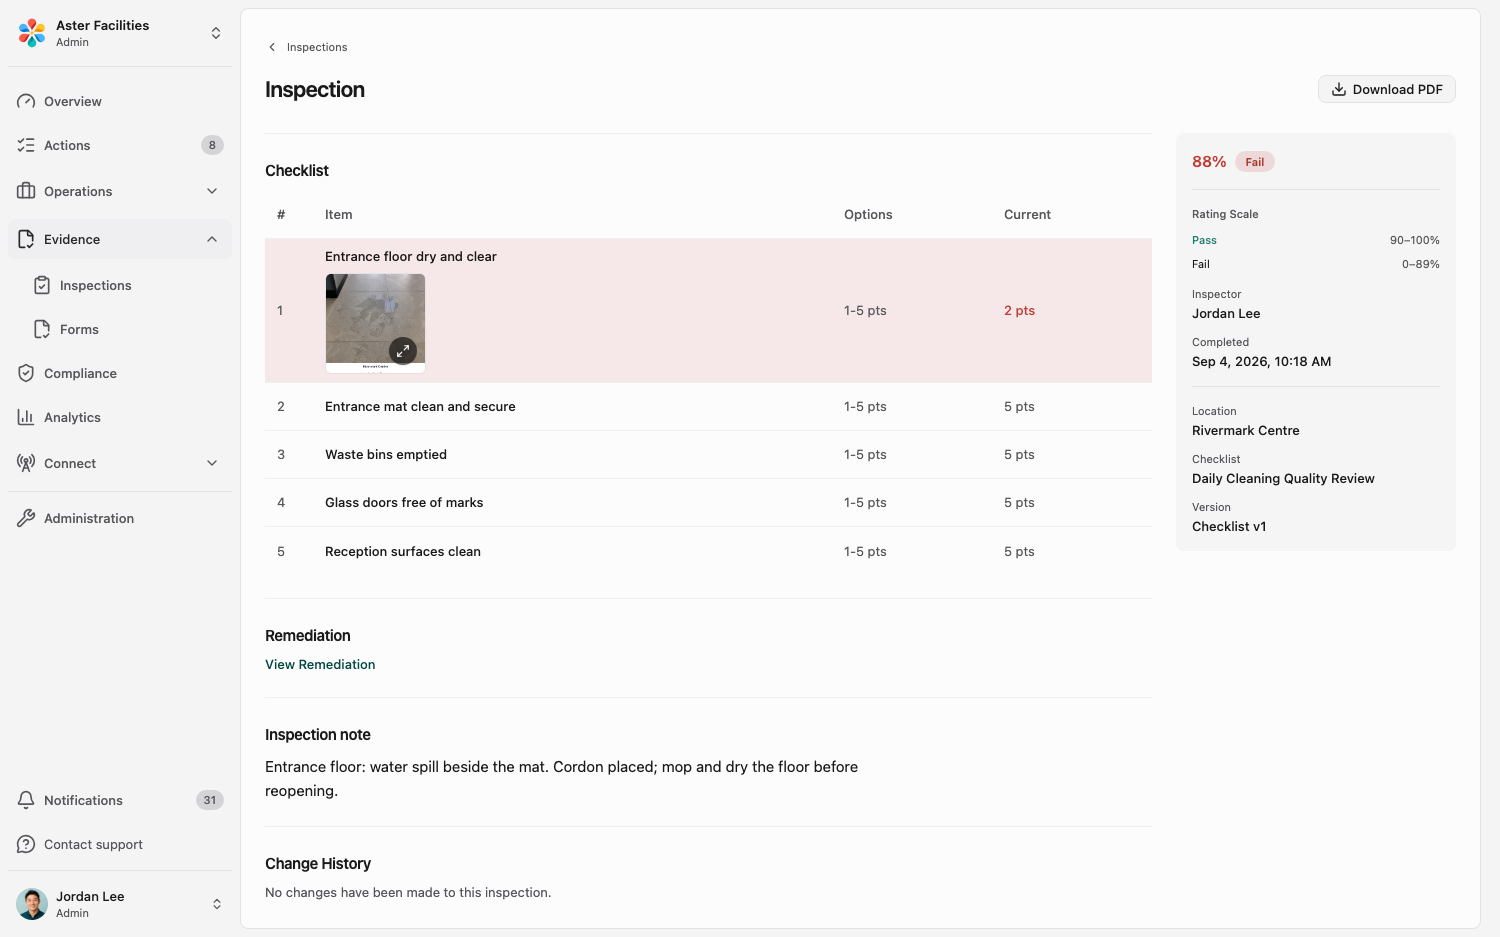1500x937 pixels.
Task: Click the Download PDF button
Action: 1386,89
